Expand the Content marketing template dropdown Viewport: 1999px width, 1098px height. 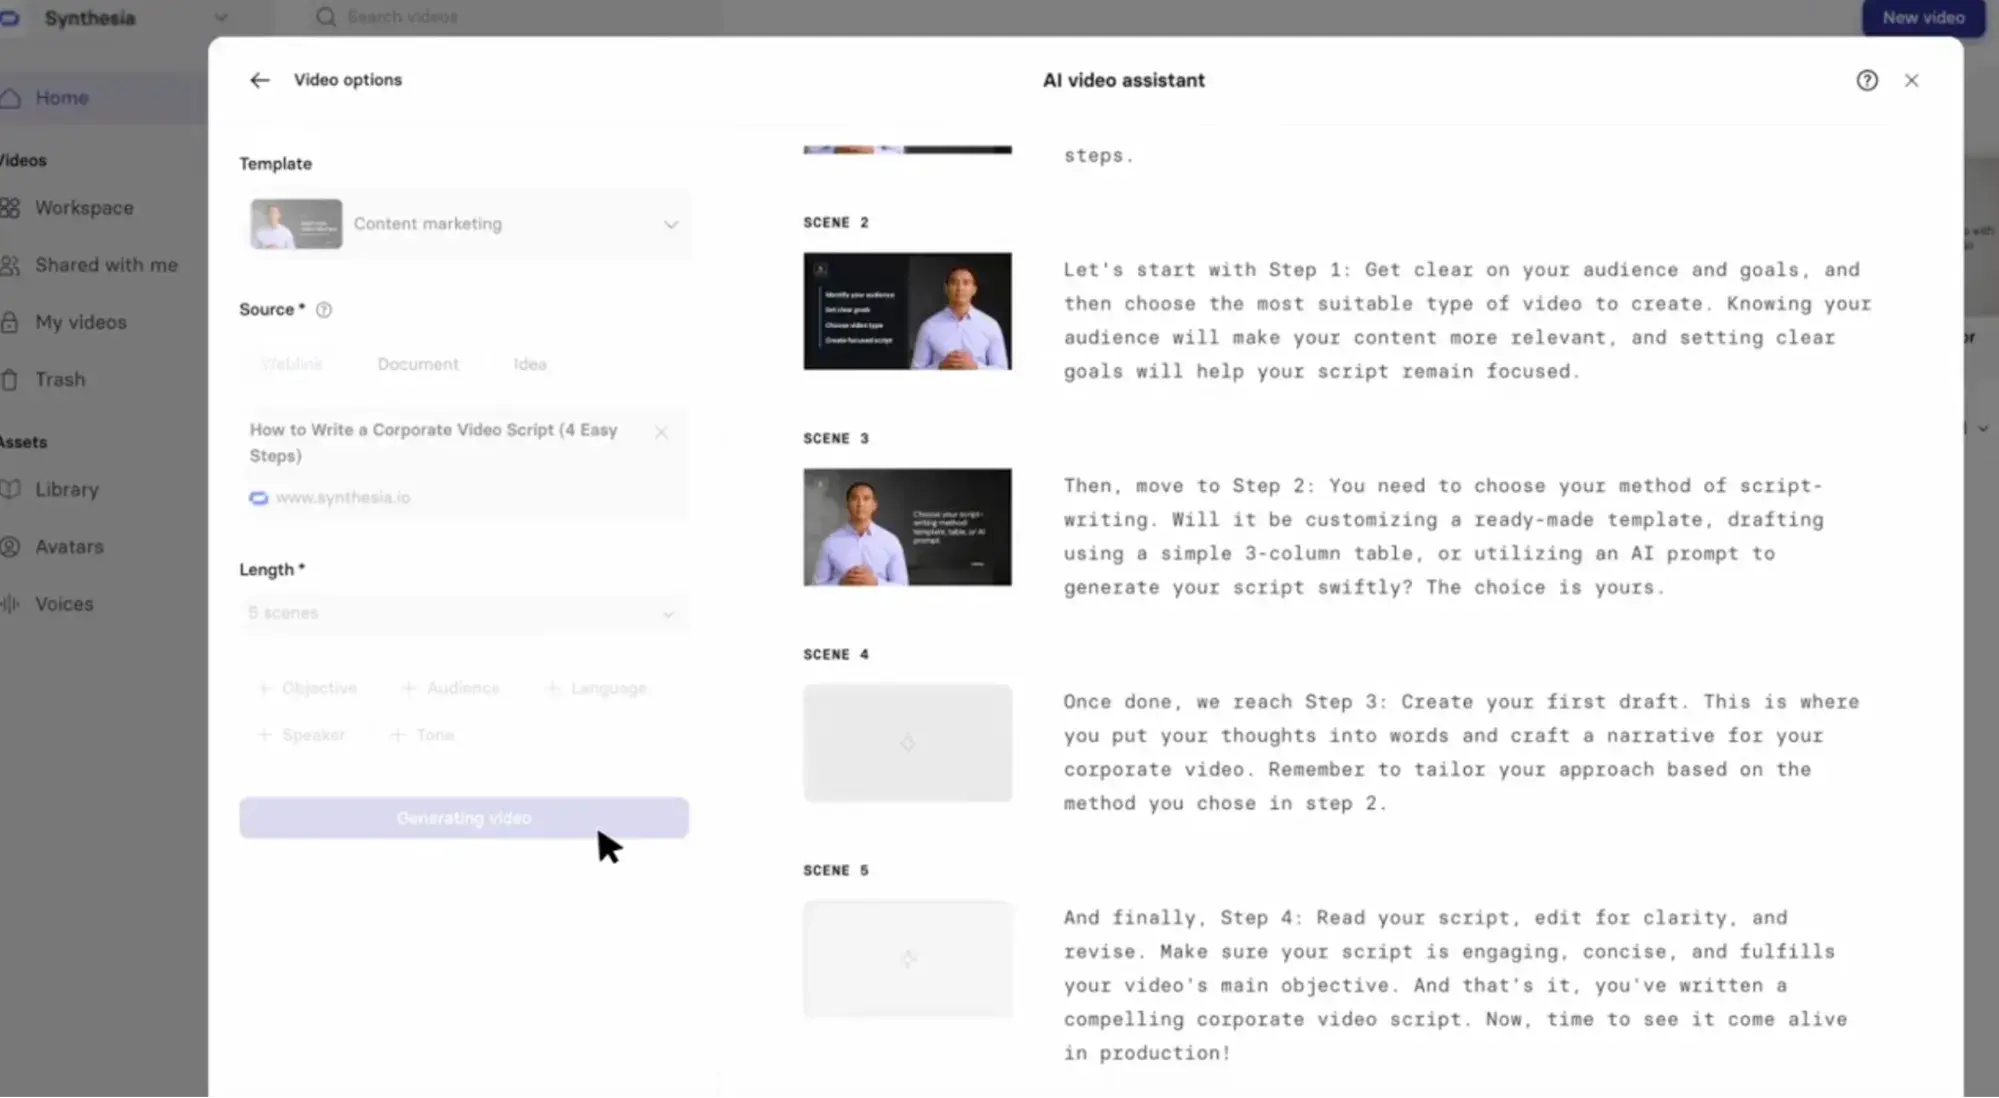pyautogui.click(x=670, y=224)
